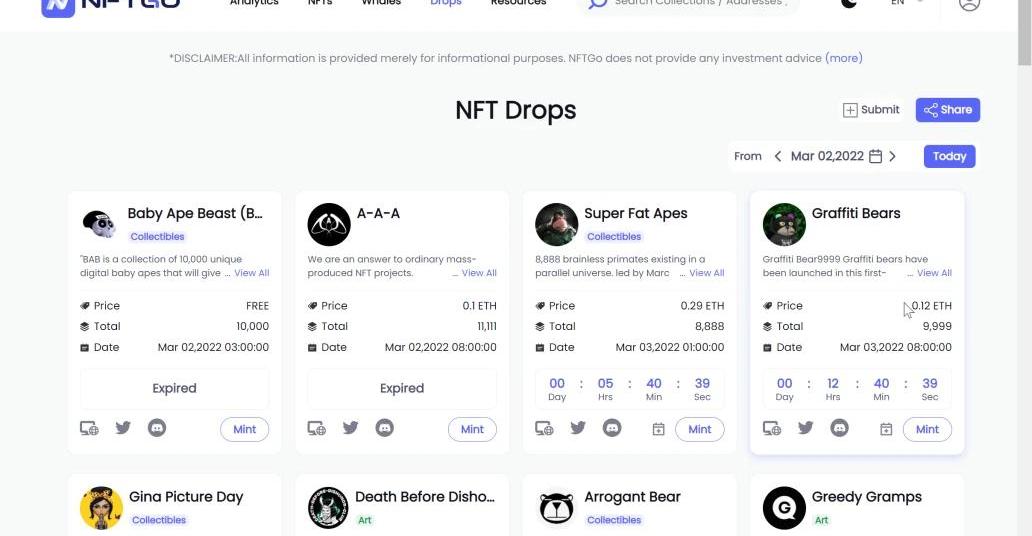
Task: Add Super Fat Apes drop to calendar
Action: pyautogui.click(x=658, y=429)
